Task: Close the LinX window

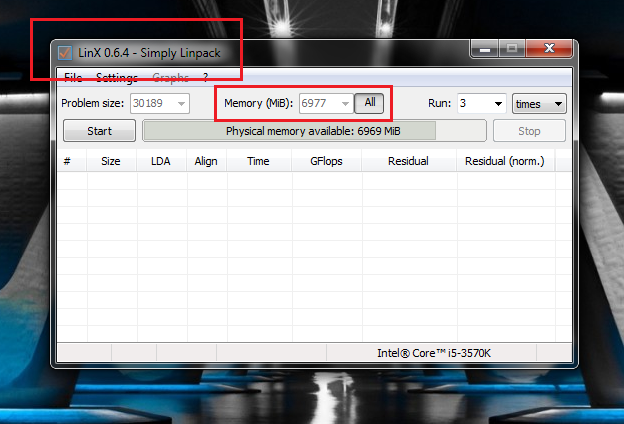Action: click(548, 49)
